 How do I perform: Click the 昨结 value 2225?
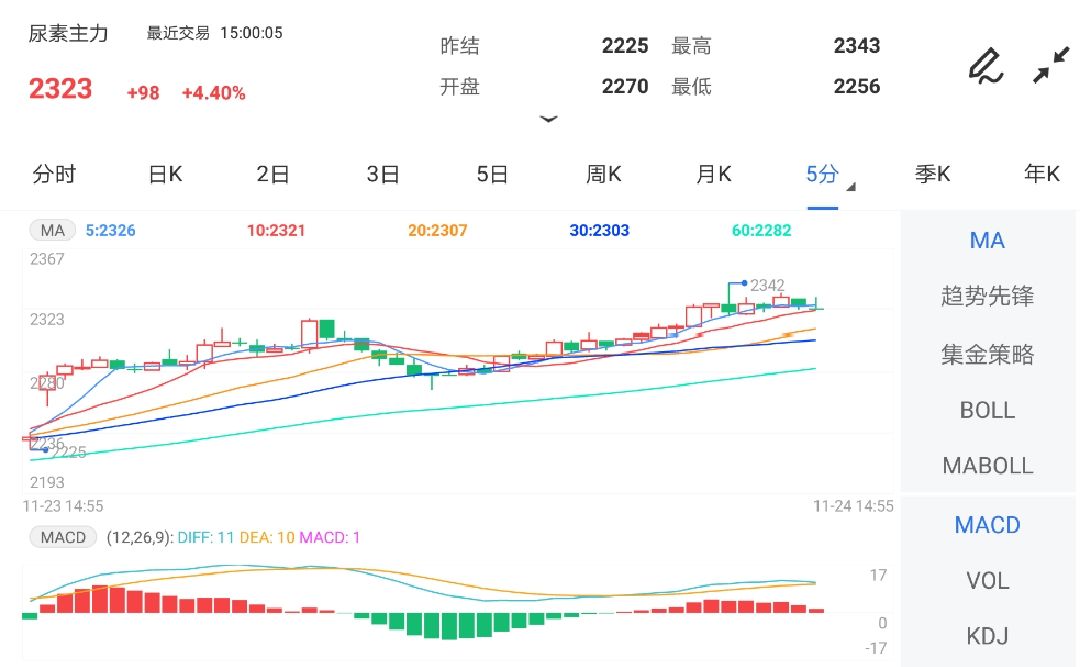click(x=625, y=45)
